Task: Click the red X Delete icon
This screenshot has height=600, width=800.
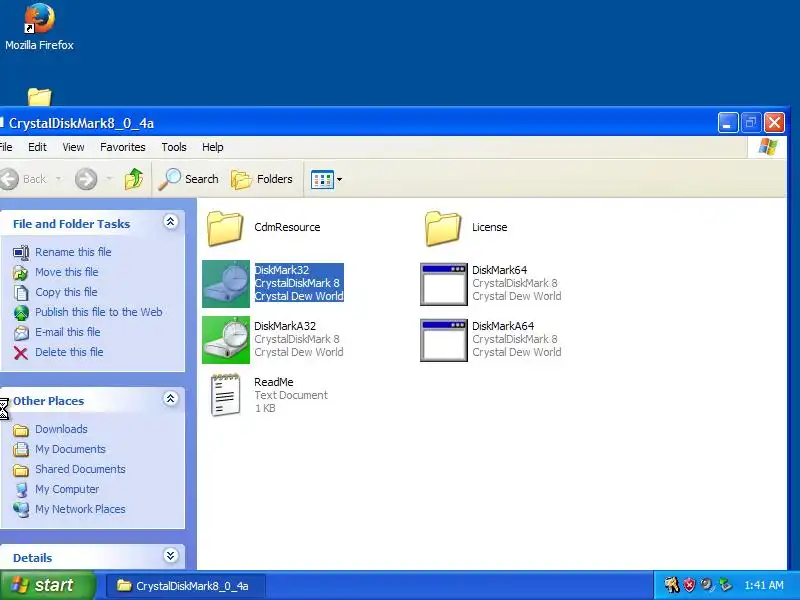Action: click(21, 353)
